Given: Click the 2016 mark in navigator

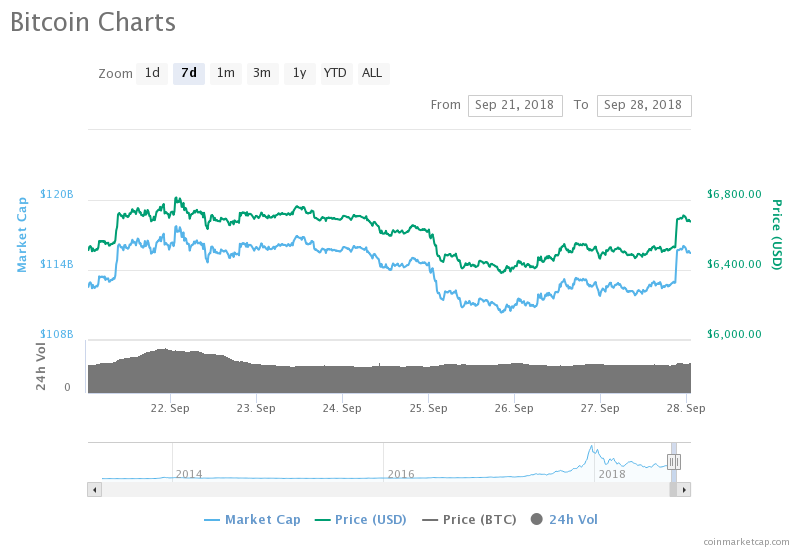Looking at the screenshot, I should tap(401, 474).
